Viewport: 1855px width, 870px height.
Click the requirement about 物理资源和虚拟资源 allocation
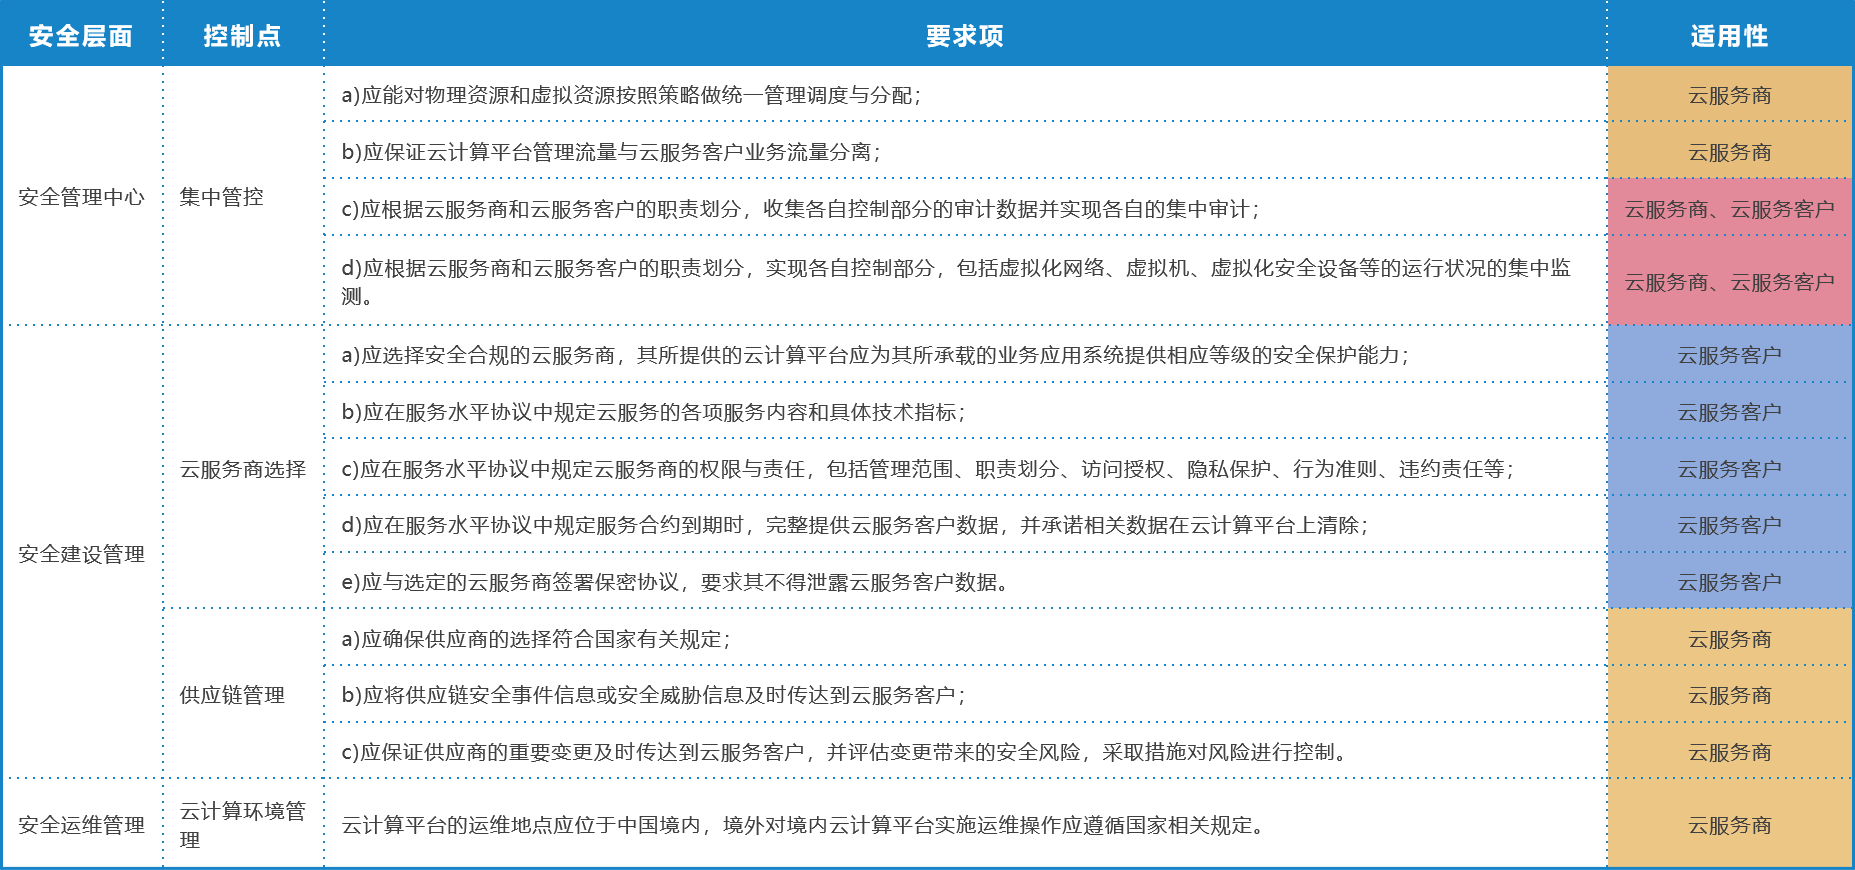[x=631, y=95]
